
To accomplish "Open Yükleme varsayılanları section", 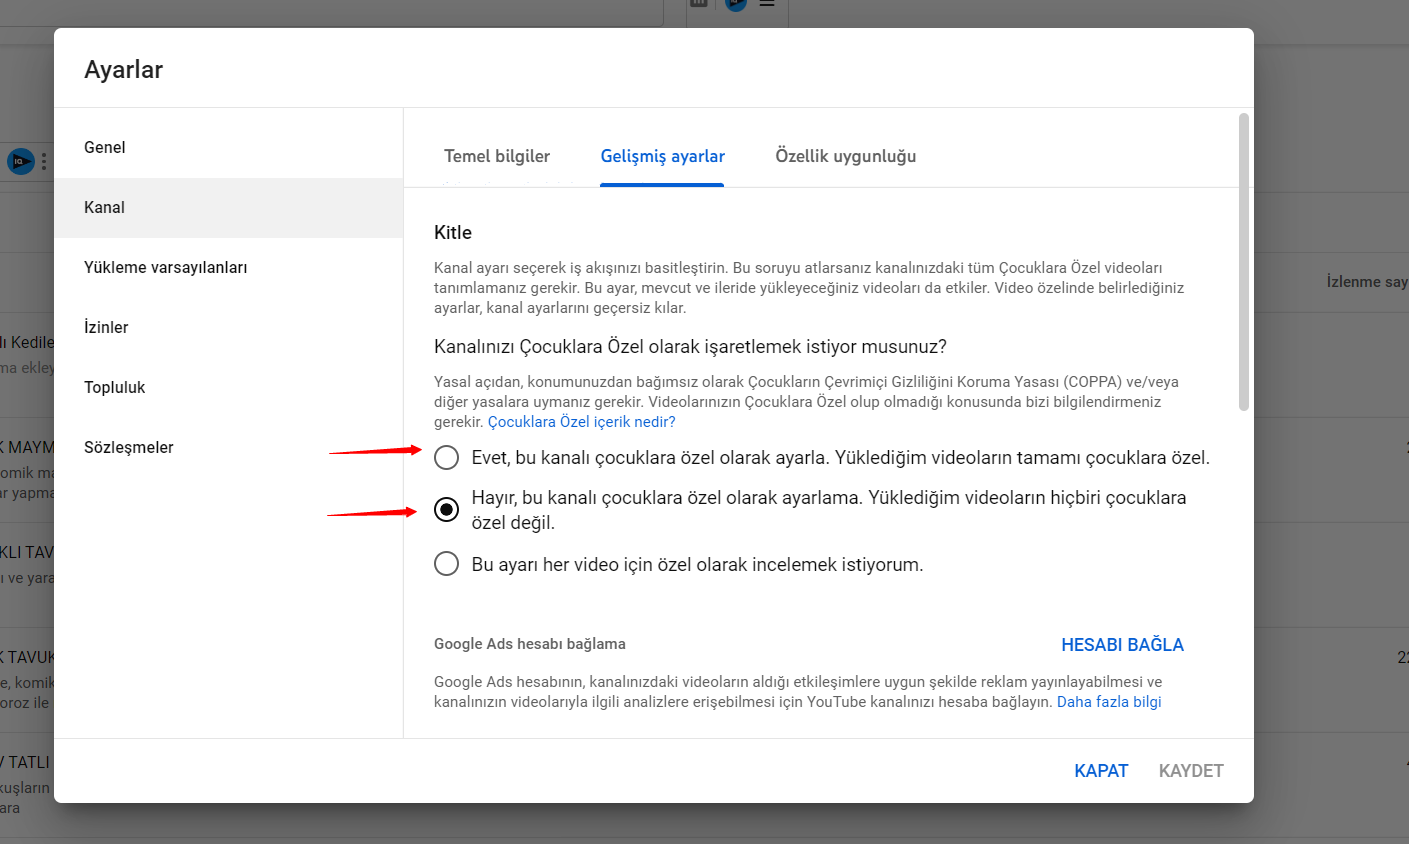I will coord(228,268).
